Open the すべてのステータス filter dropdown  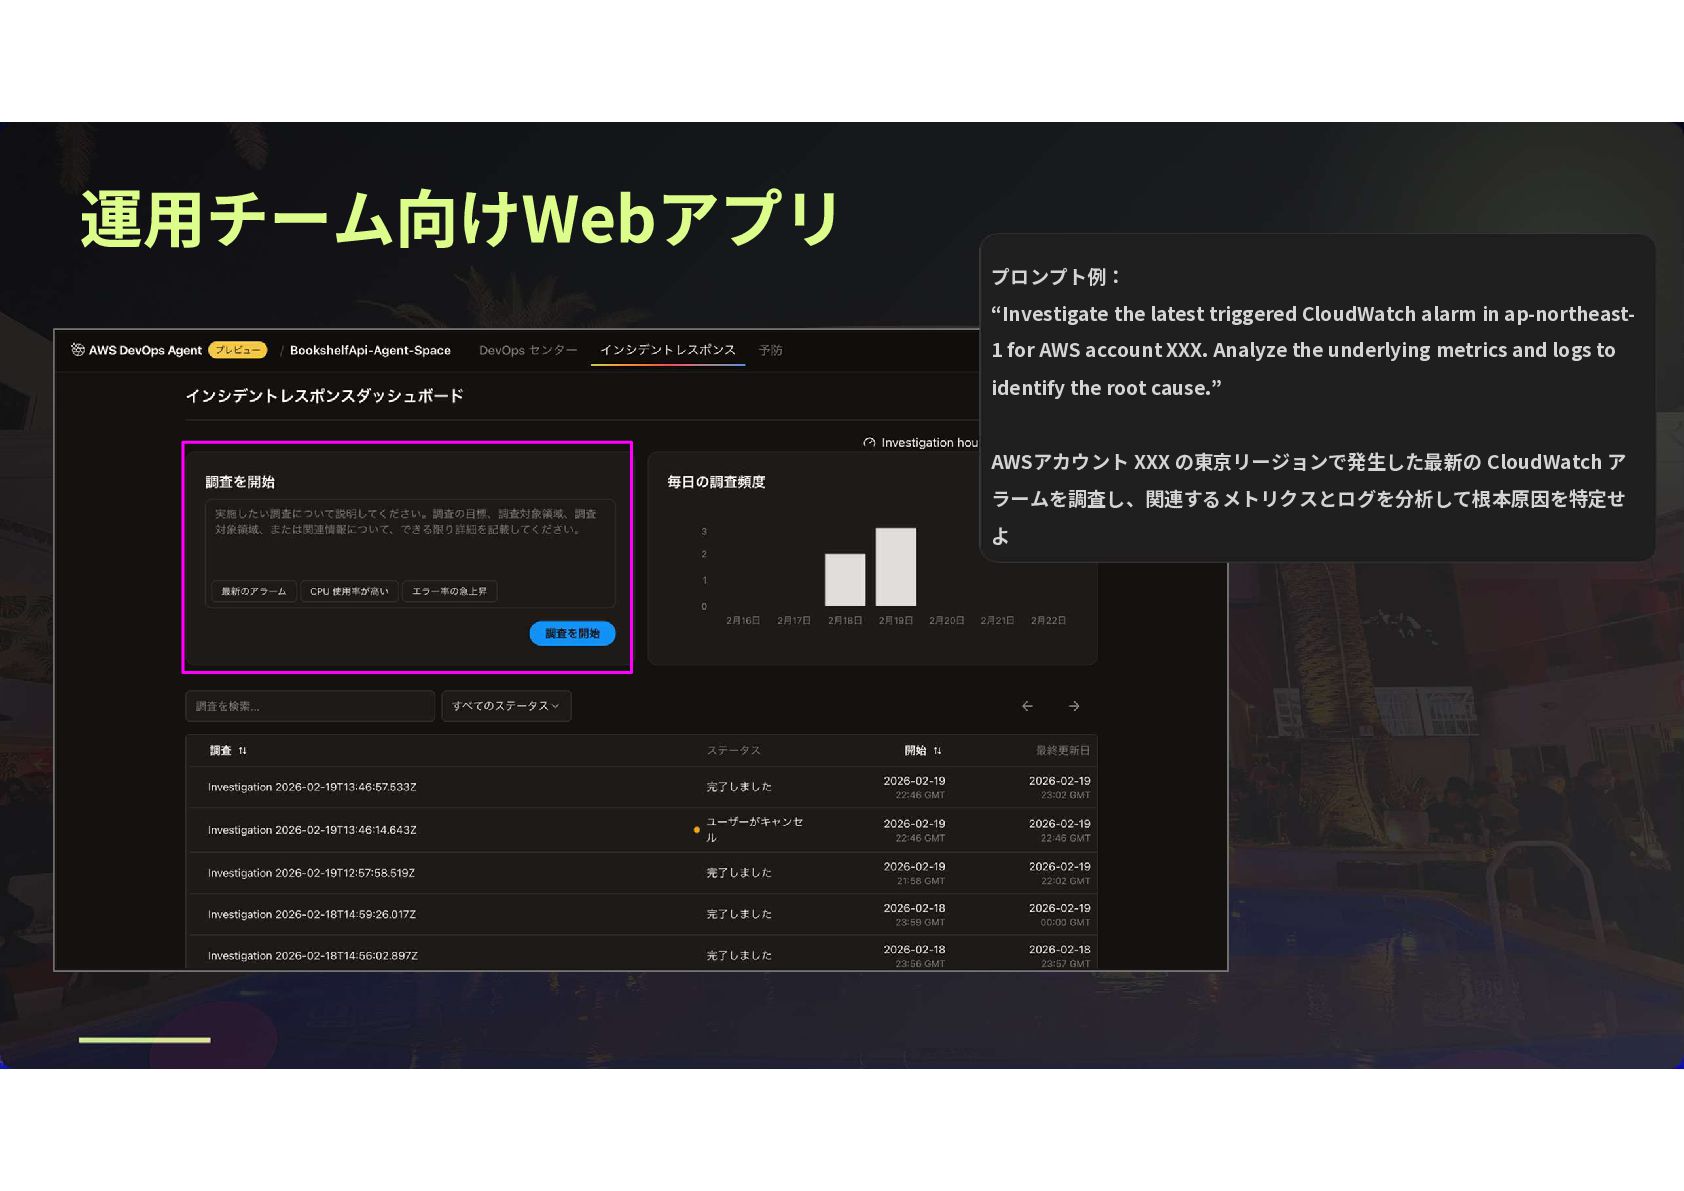coord(506,706)
